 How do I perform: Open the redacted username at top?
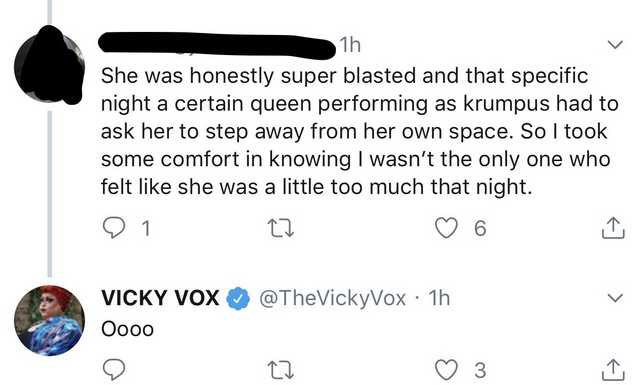216,46
